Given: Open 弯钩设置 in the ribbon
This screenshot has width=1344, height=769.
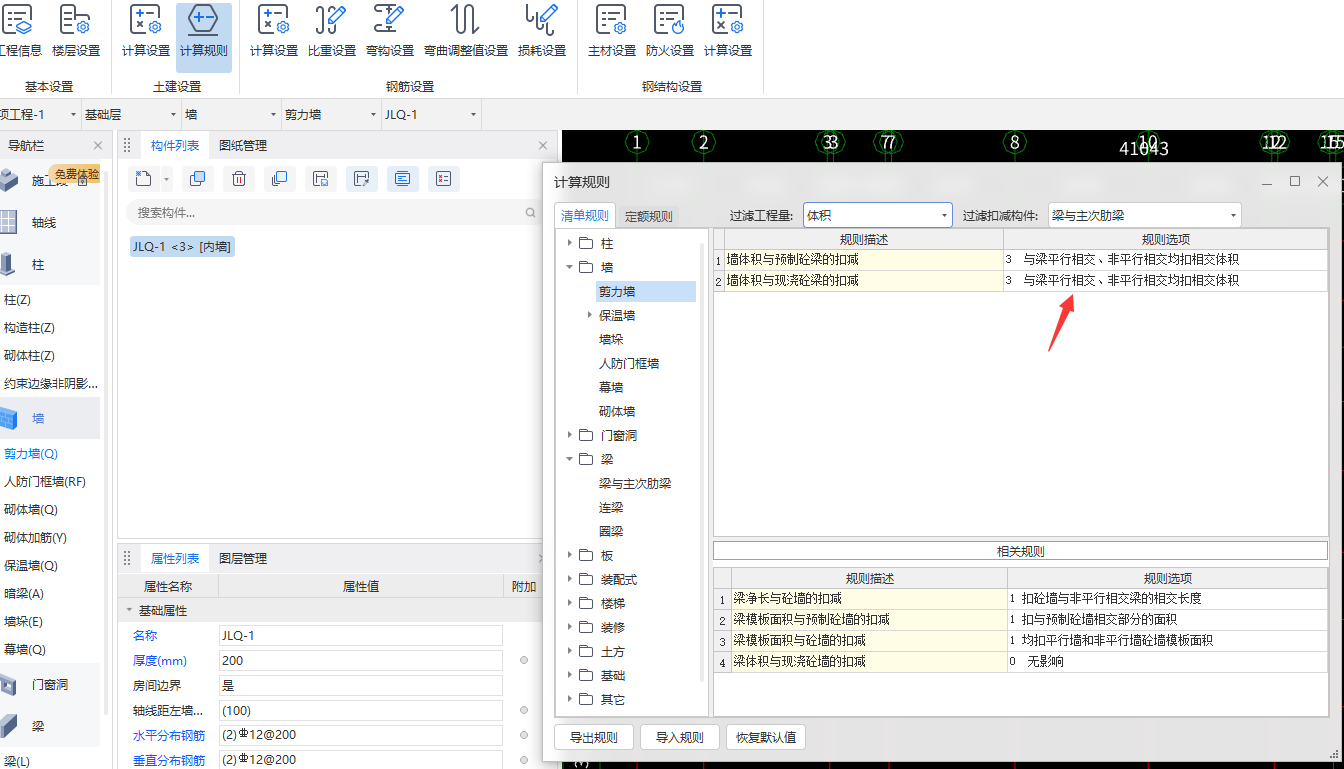Looking at the screenshot, I should pyautogui.click(x=390, y=32).
